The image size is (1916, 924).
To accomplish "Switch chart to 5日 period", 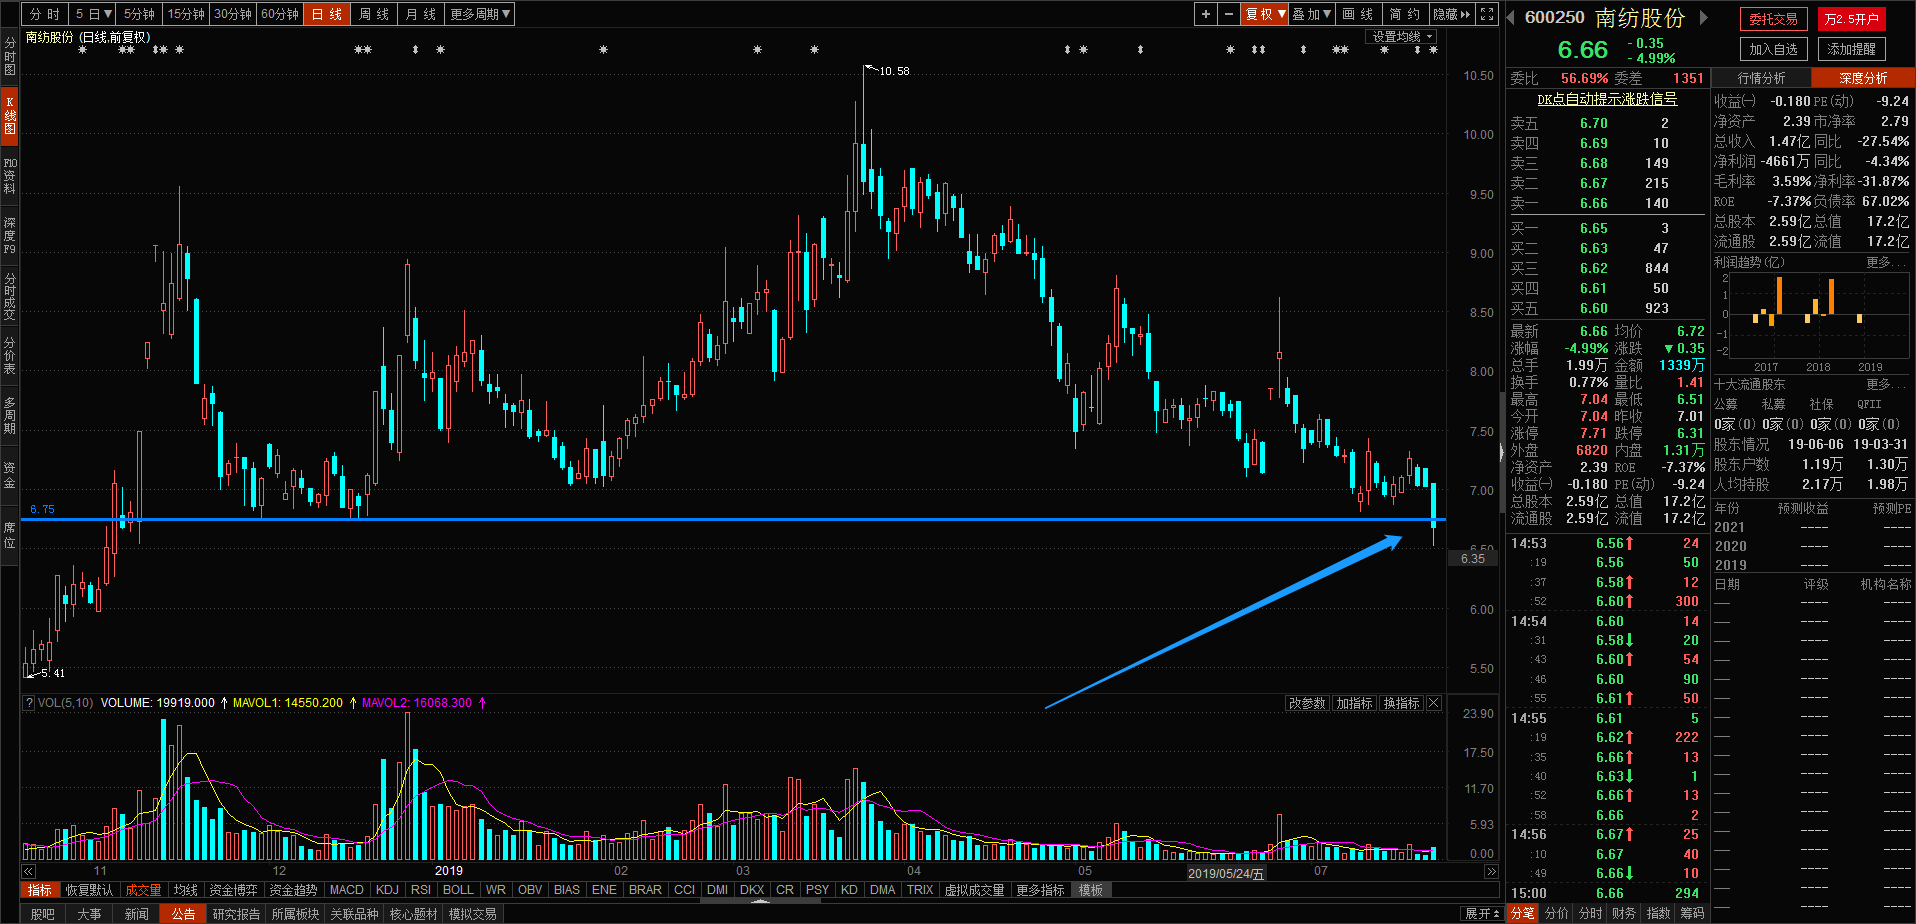I will pos(93,14).
